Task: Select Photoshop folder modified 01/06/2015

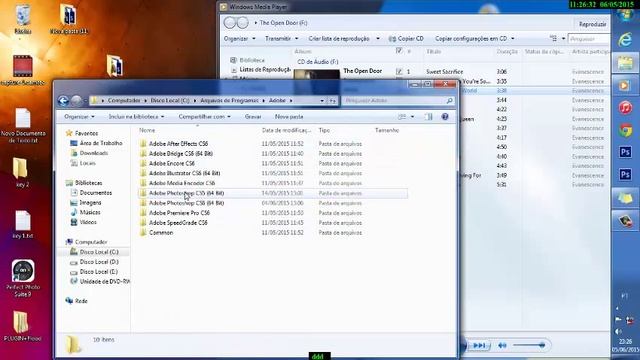Action: pyautogui.click(x=187, y=203)
